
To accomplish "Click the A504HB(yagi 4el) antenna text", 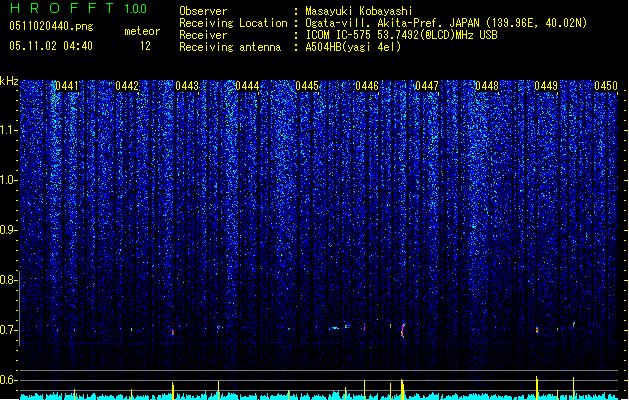I will click(x=353, y=47).
